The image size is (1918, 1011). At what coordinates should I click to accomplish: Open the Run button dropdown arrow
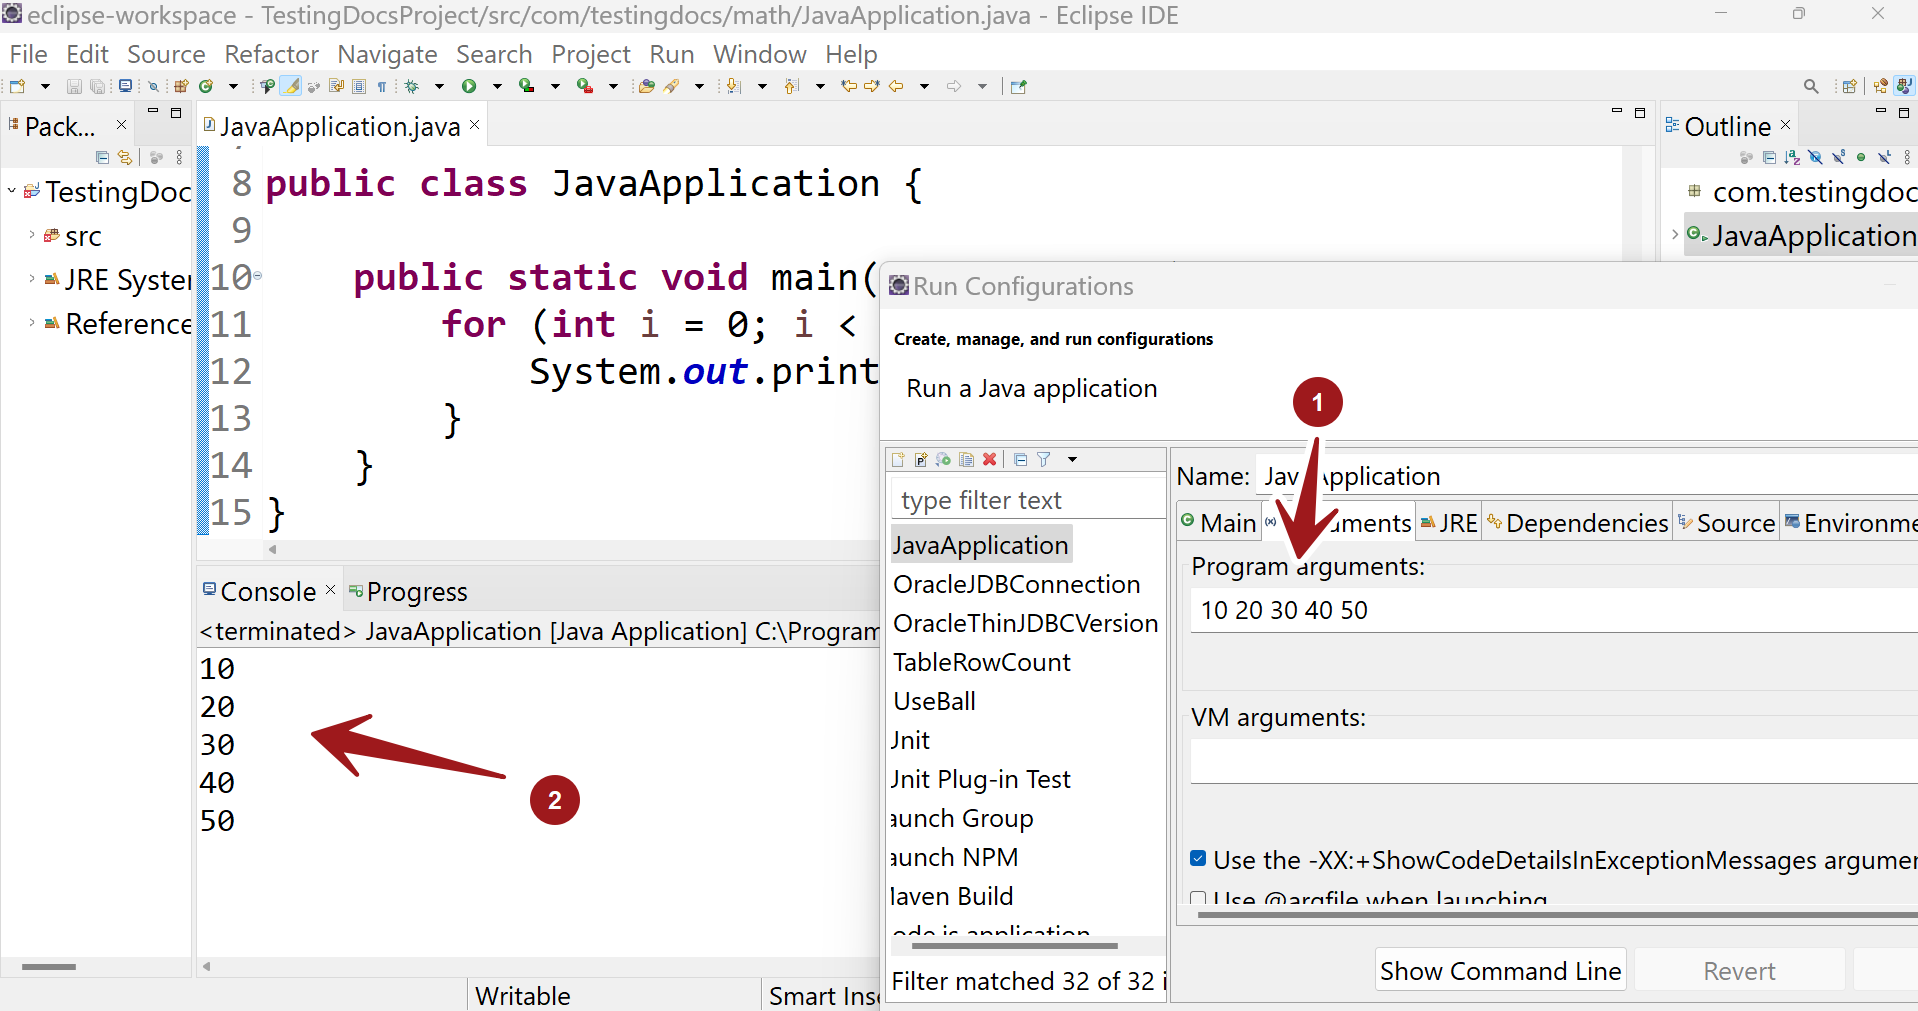(496, 86)
